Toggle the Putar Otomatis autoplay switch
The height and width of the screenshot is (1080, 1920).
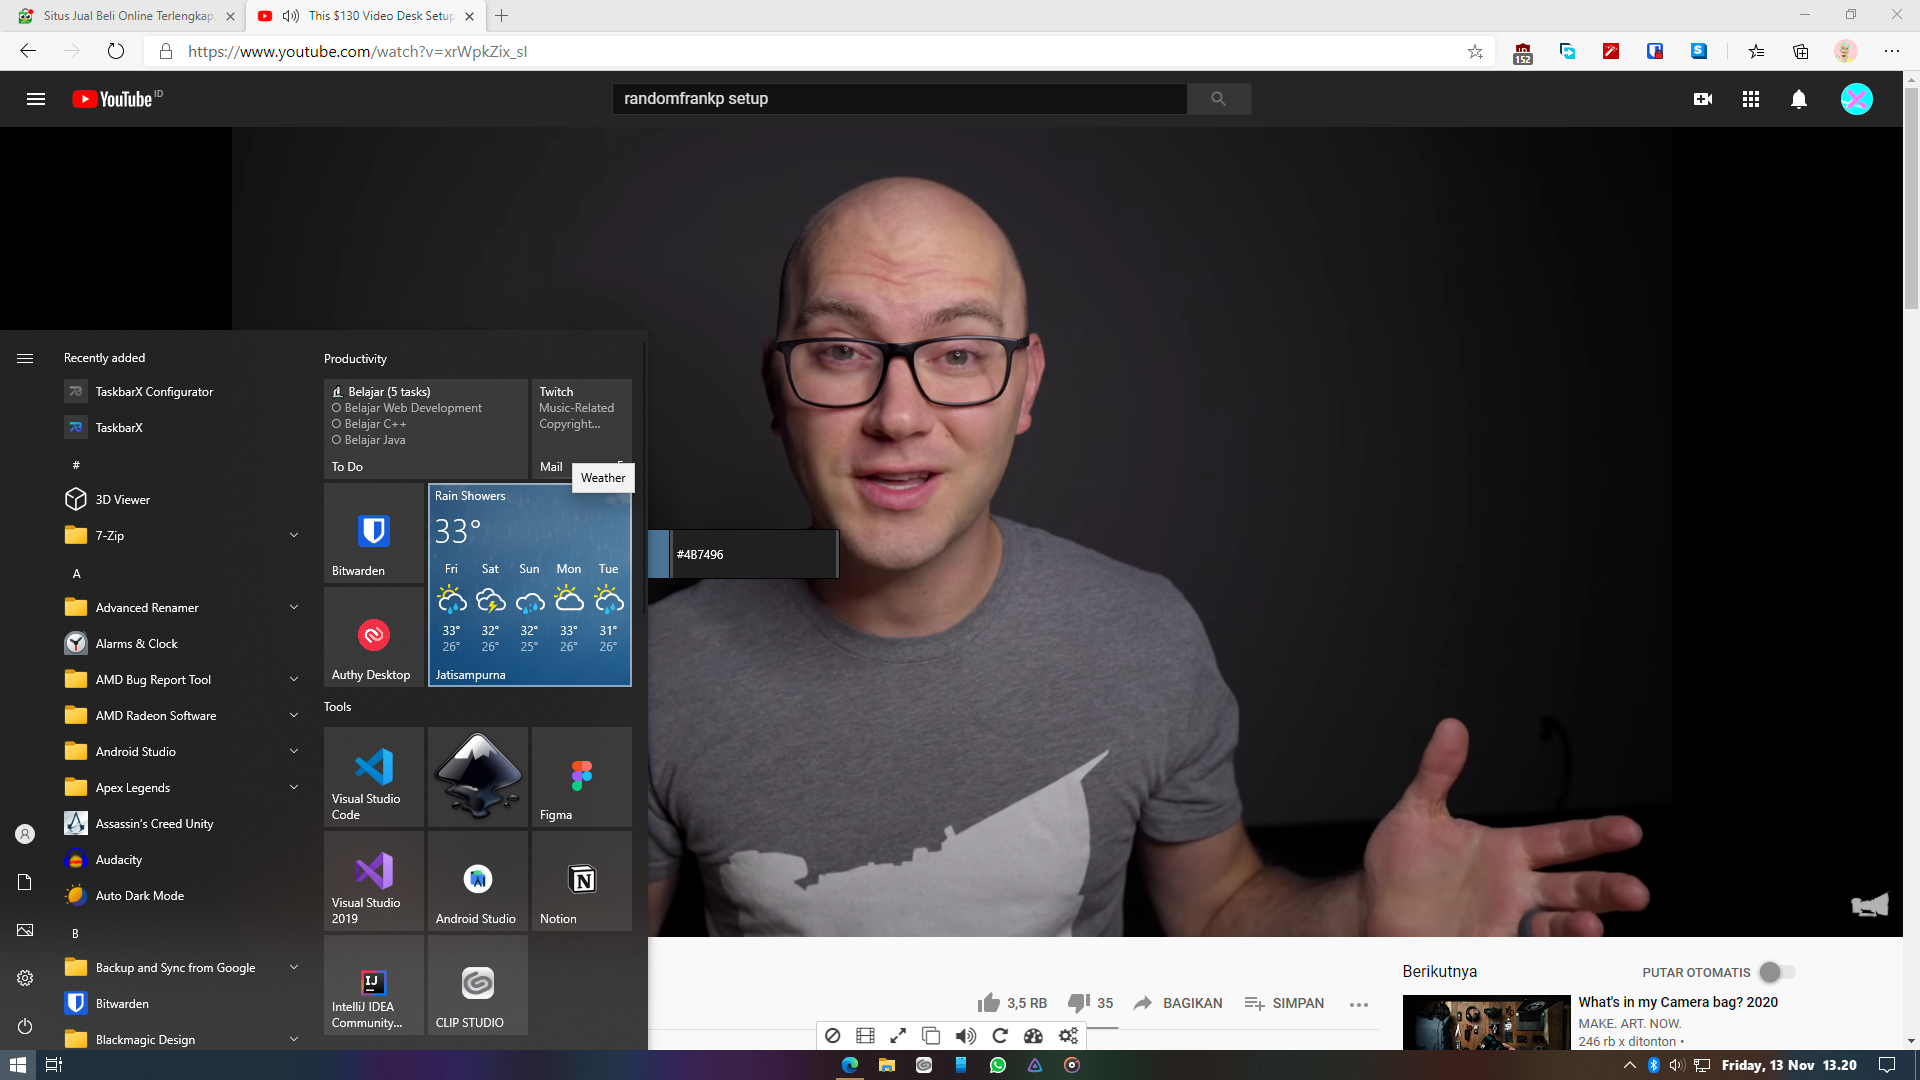coord(1777,972)
